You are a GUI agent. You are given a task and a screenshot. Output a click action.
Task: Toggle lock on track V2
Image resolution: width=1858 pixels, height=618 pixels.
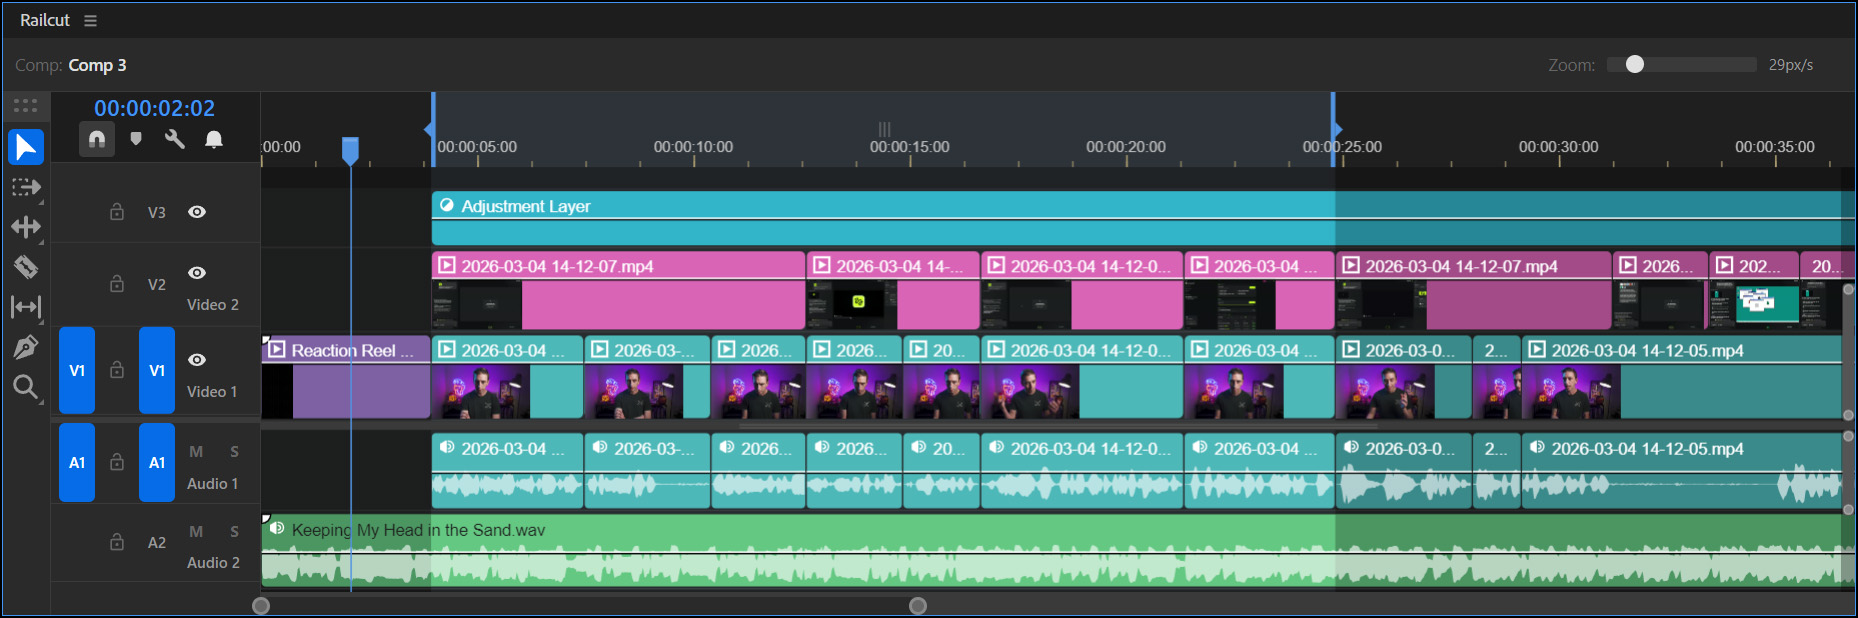(x=117, y=284)
